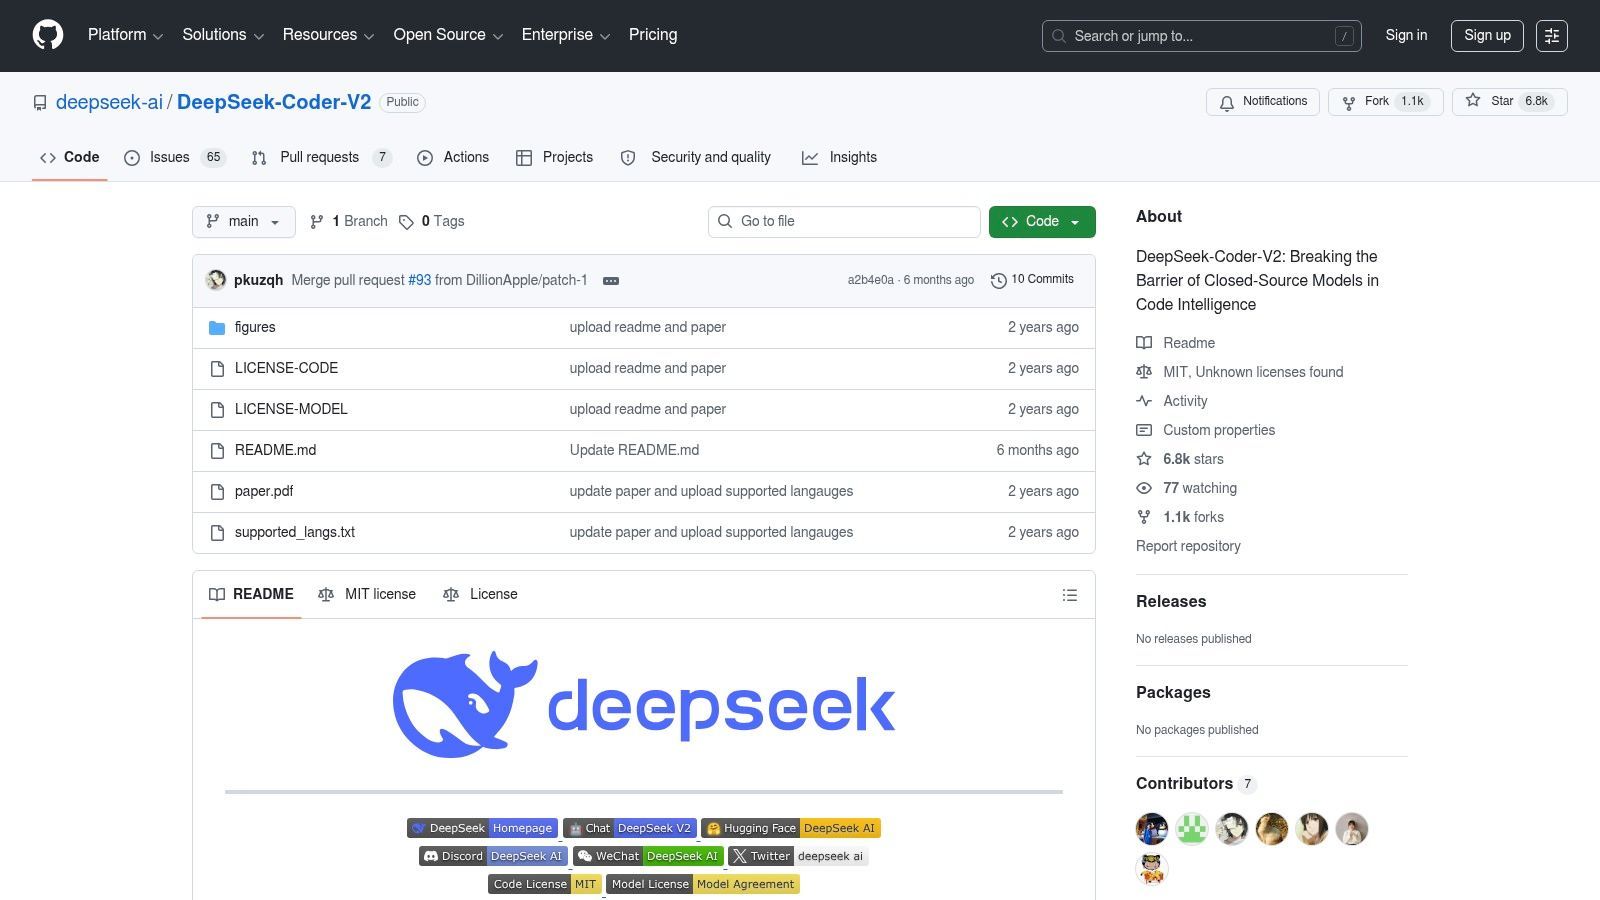This screenshot has height=900, width=1600.
Task: Switch to the Pull requests tab
Action: click(x=321, y=158)
